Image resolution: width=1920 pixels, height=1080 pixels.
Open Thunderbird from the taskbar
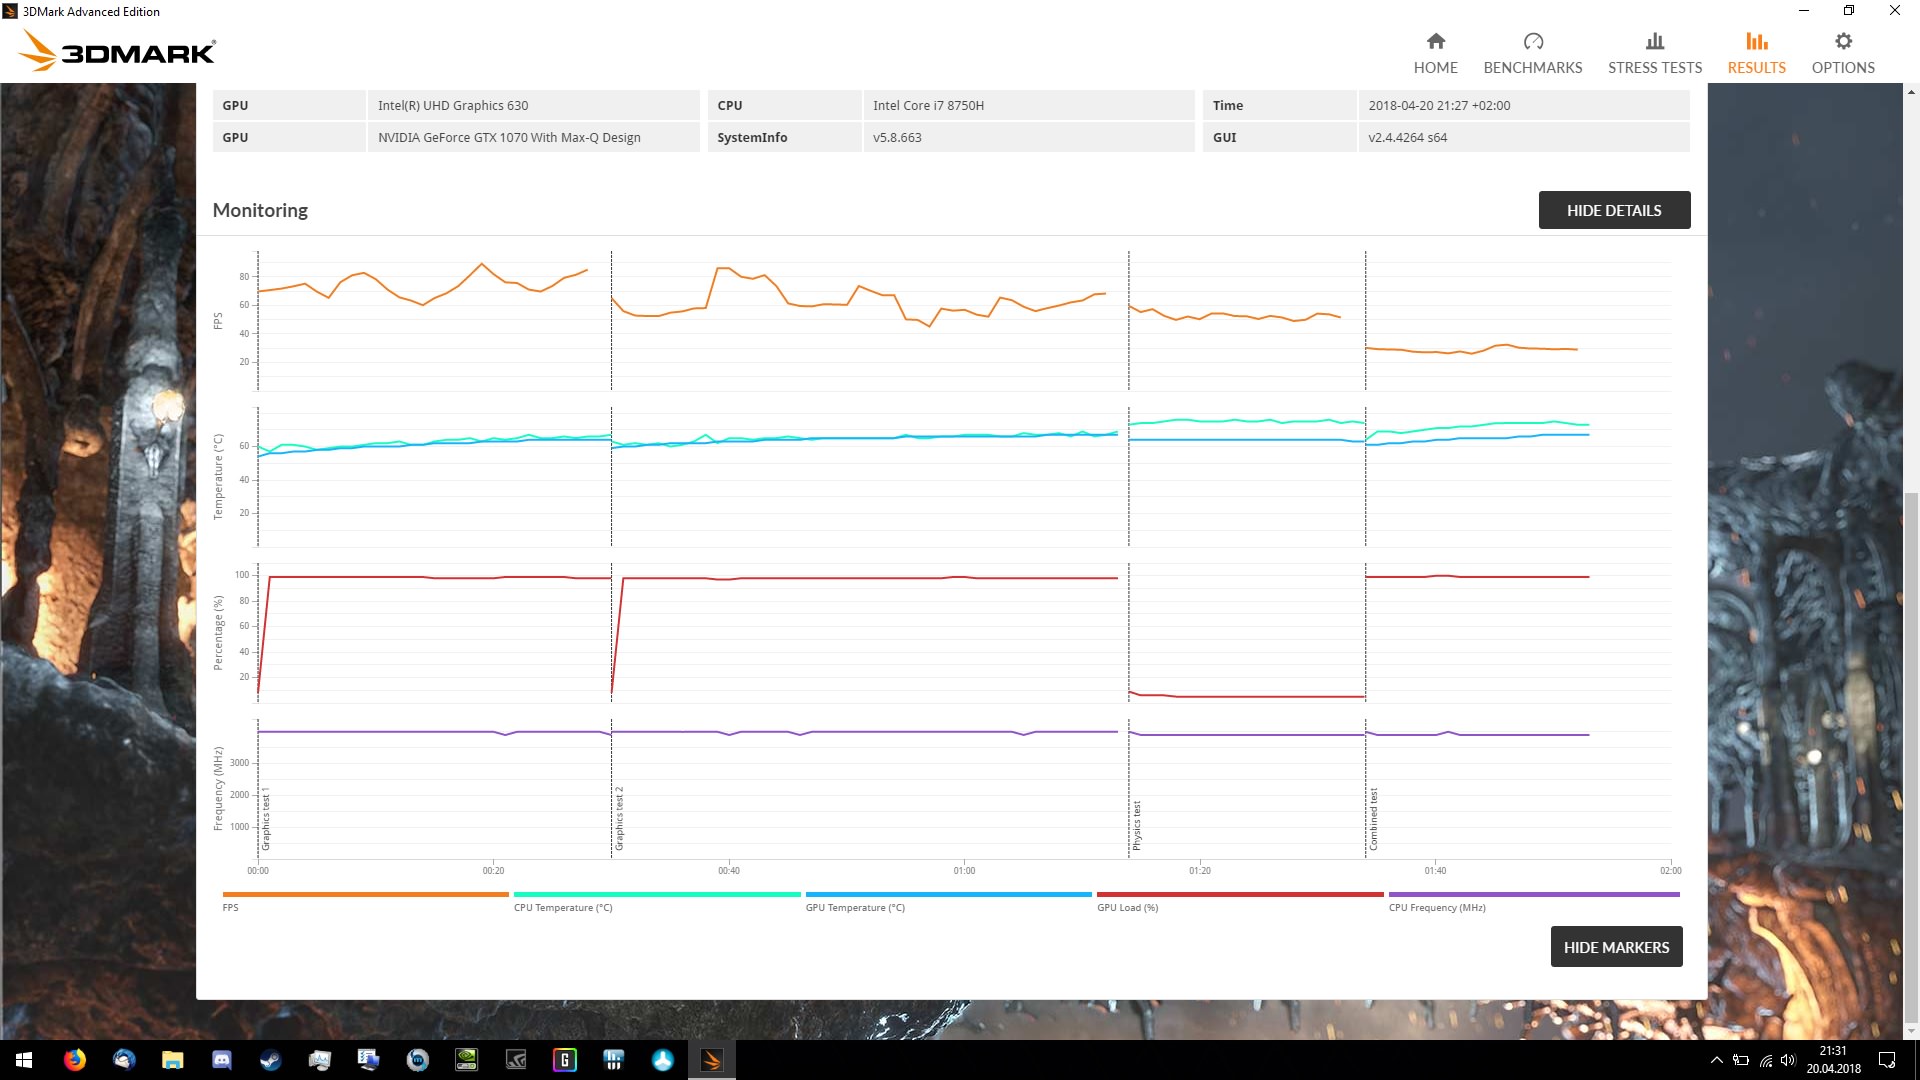[x=123, y=1060]
